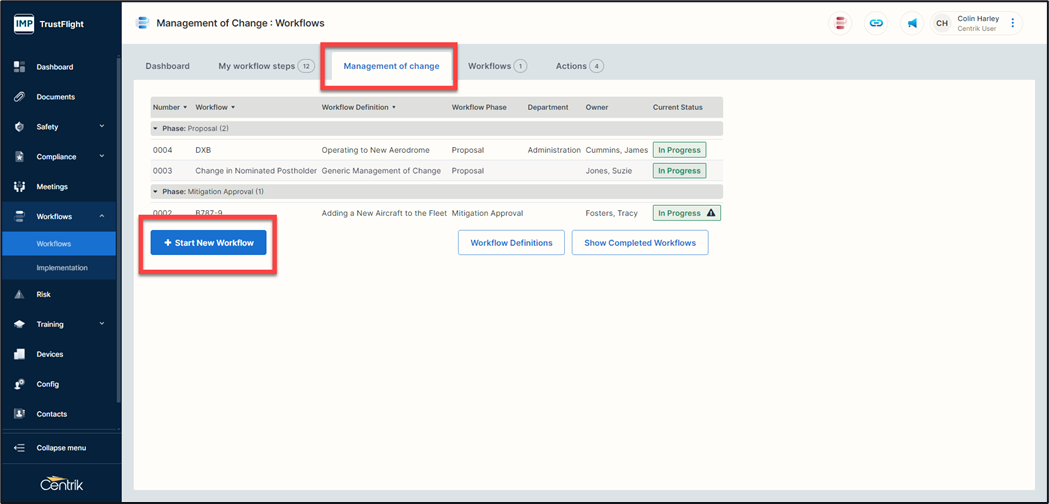Collapse the Phase: Proposal group
Viewport: 1049px width, 504px height.
pyautogui.click(x=155, y=129)
